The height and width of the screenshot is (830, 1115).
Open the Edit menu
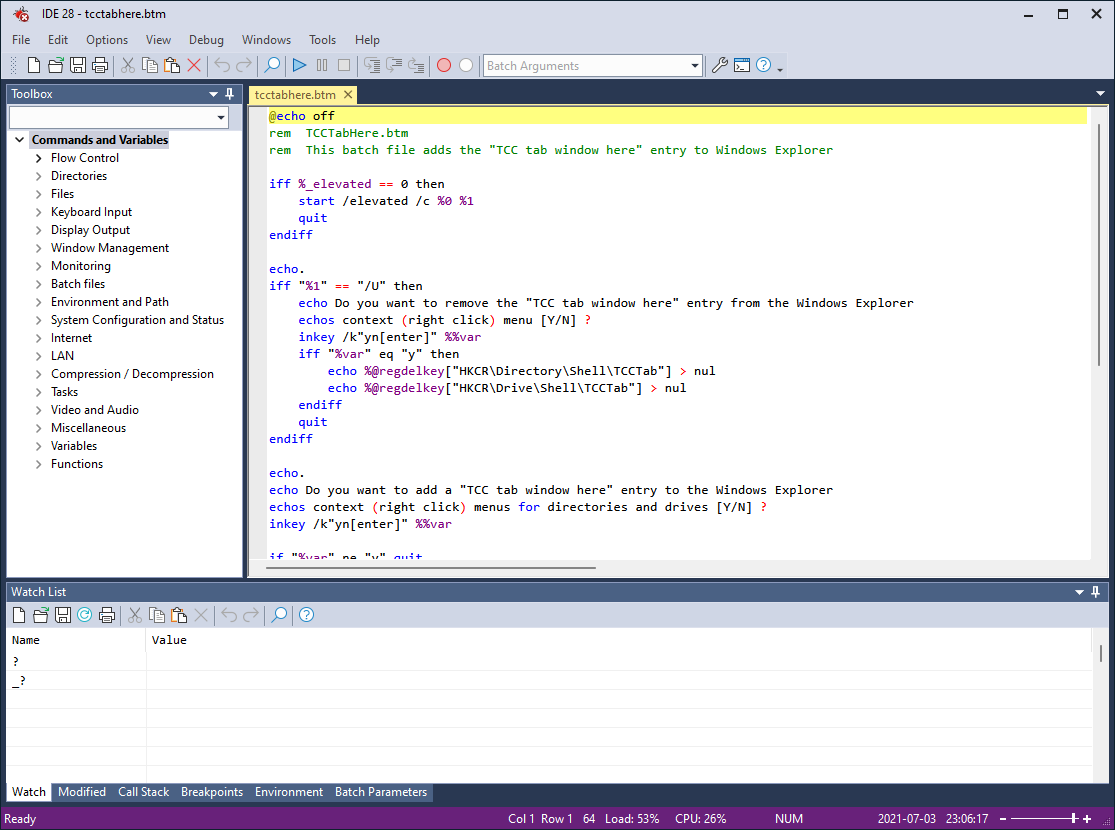(x=58, y=40)
